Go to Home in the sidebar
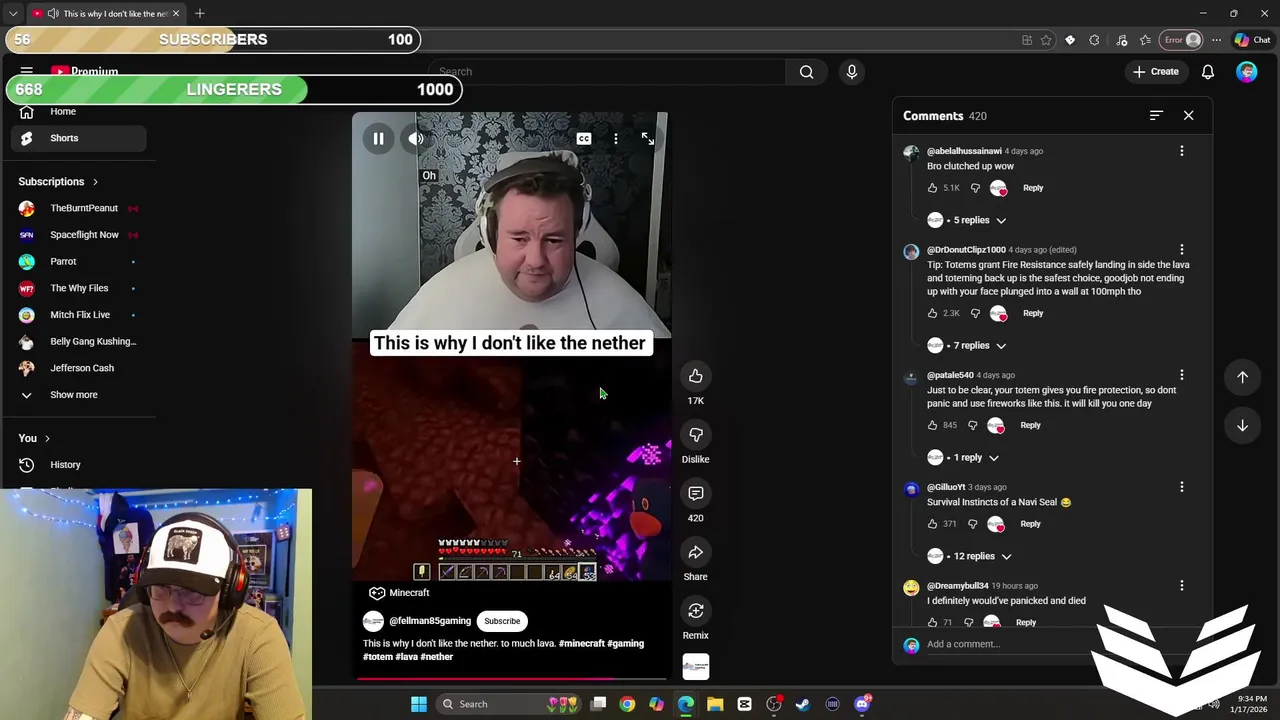 pyautogui.click(x=80, y=112)
